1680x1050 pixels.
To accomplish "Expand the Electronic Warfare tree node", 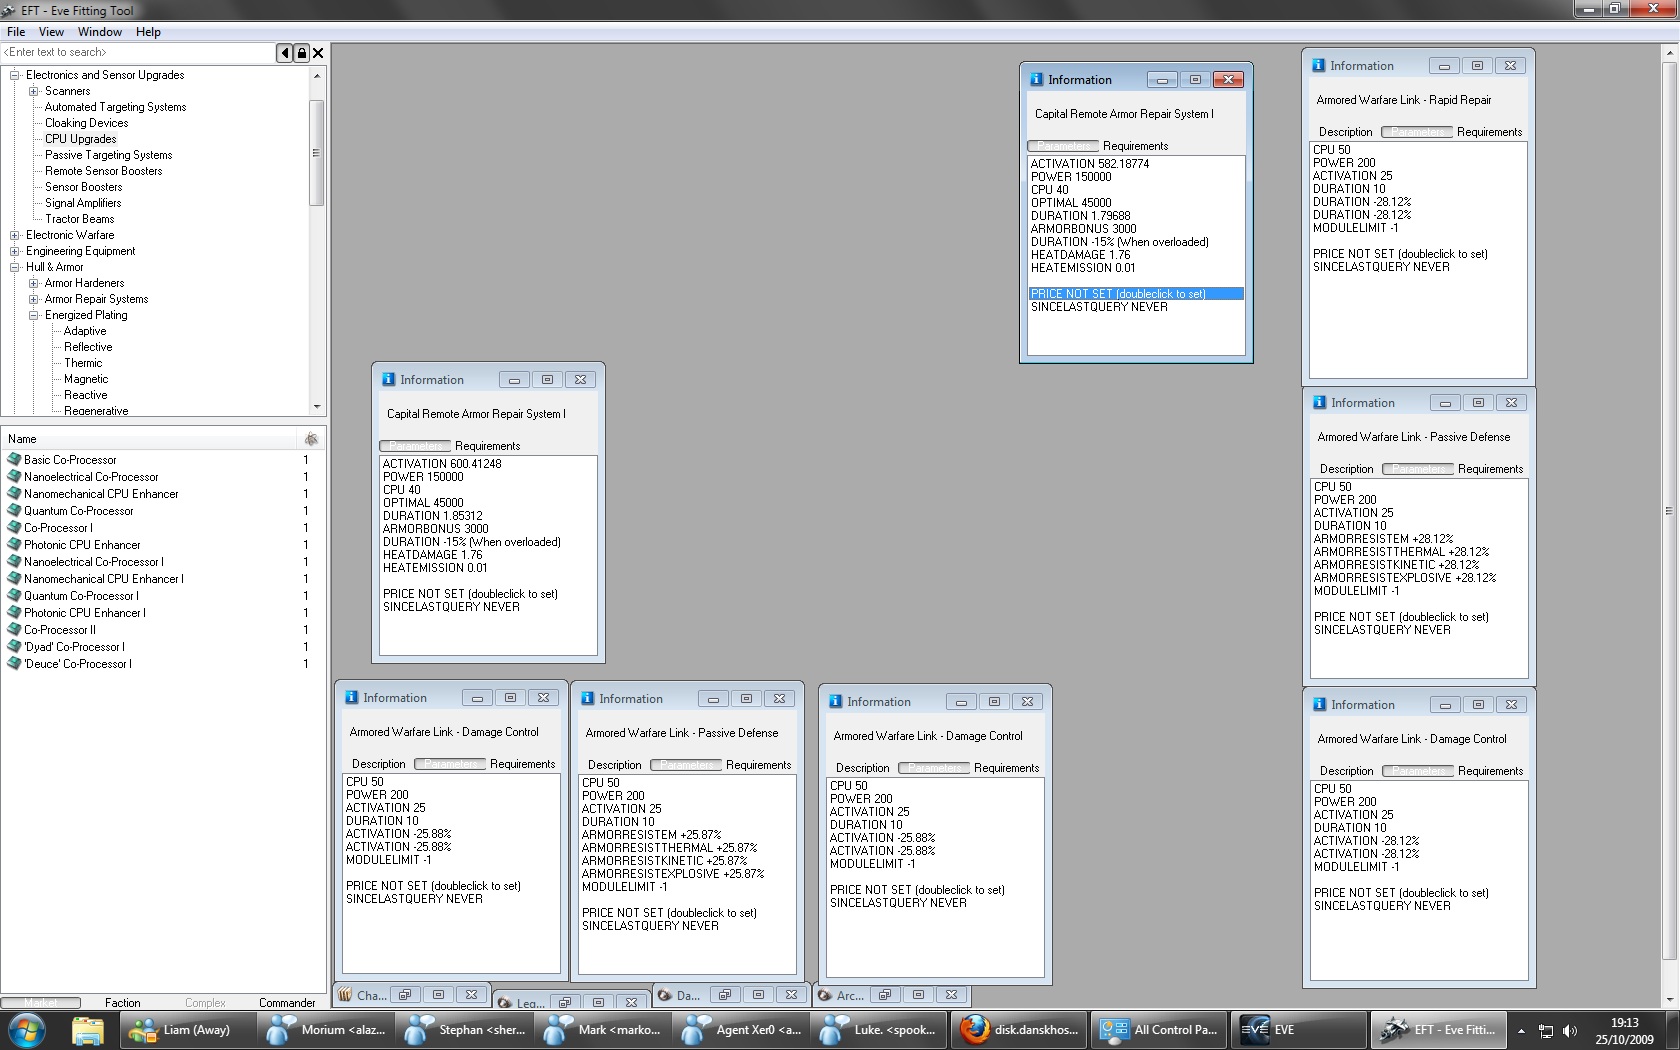I will tap(15, 235).
